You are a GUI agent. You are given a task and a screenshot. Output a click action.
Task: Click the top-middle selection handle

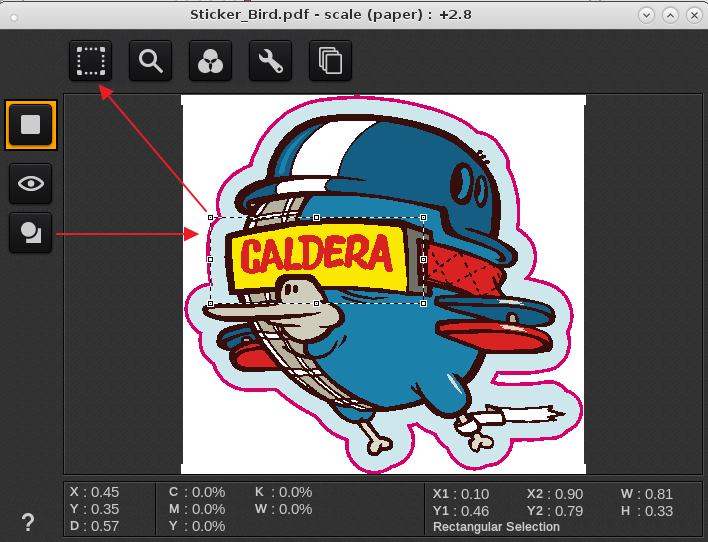click(x=317, y=218)
